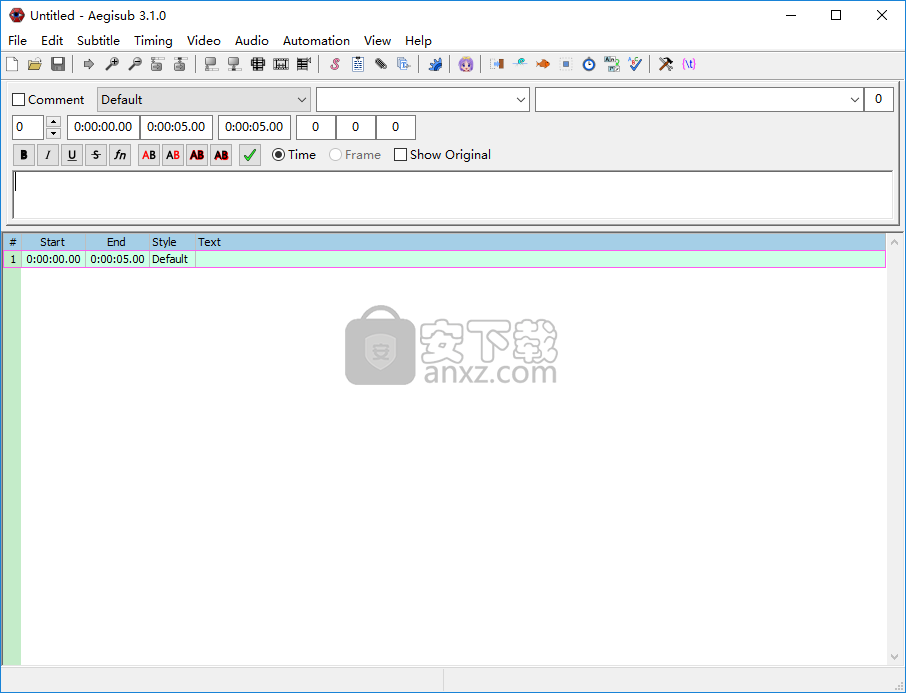This screenshot has width=906, height=693.
Task: Set outline color with third AB button
Action: click(197, 155)
